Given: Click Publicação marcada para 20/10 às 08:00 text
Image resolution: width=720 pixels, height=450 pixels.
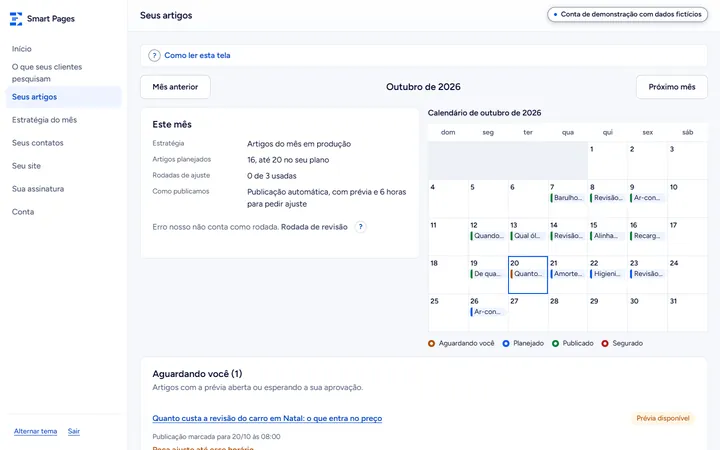Looking at the screenshot, I should tap(216, 437).
